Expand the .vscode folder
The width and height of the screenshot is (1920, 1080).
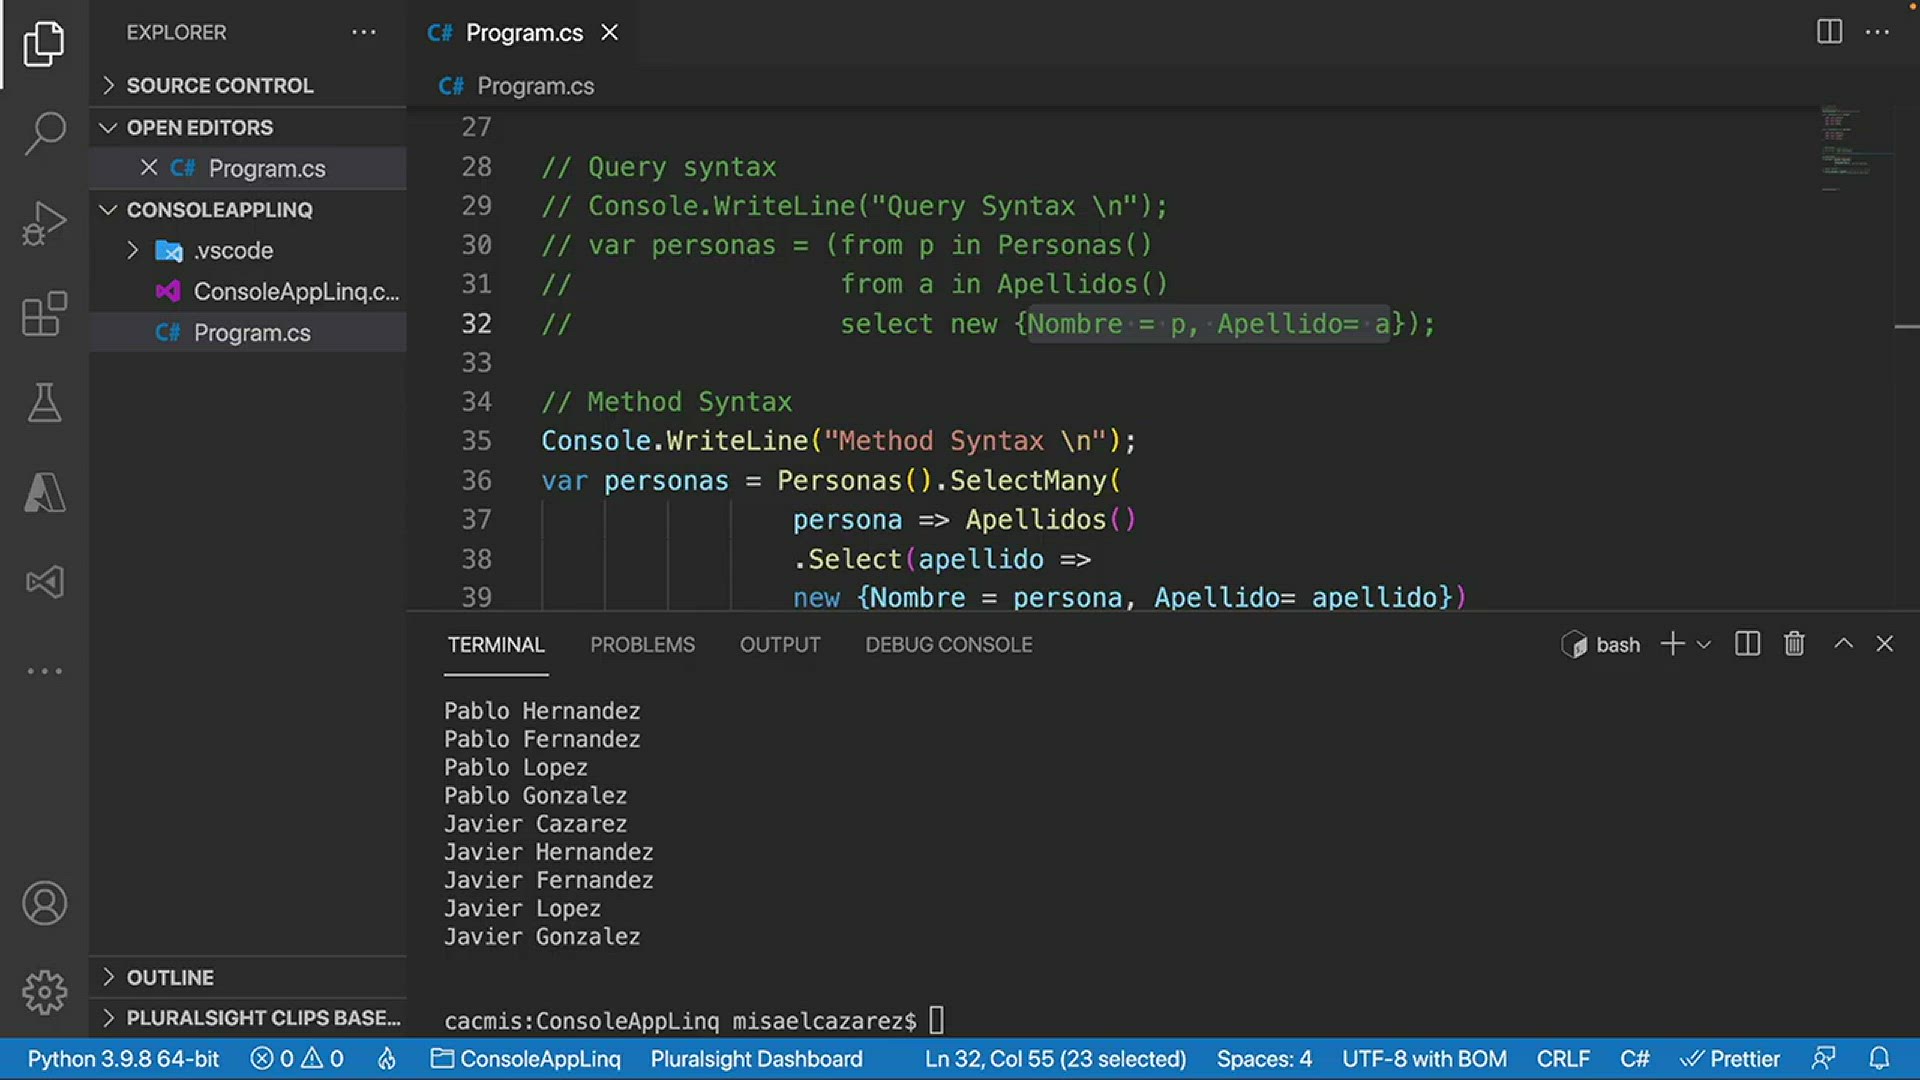pos(248,250)
